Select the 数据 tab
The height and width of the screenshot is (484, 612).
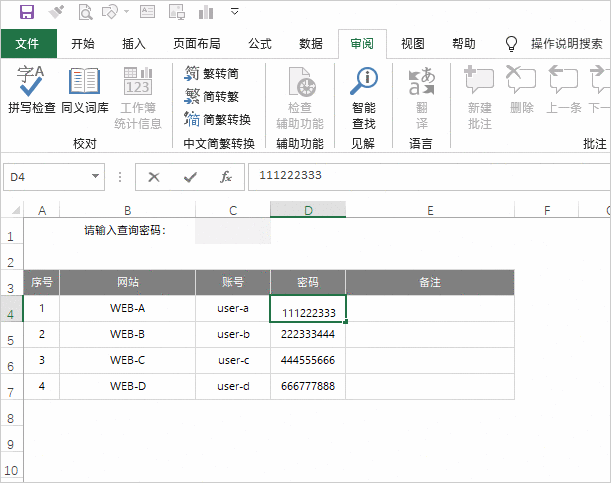tap(311, 43)
